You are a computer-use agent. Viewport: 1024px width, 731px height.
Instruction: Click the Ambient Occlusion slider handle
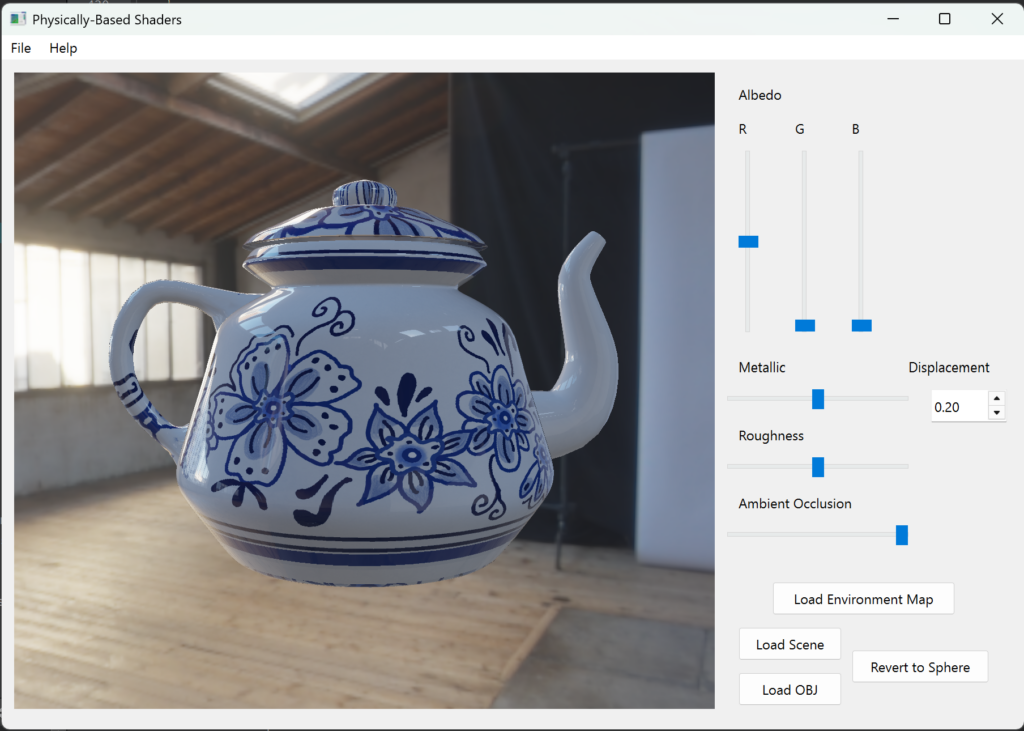[901, 535]
